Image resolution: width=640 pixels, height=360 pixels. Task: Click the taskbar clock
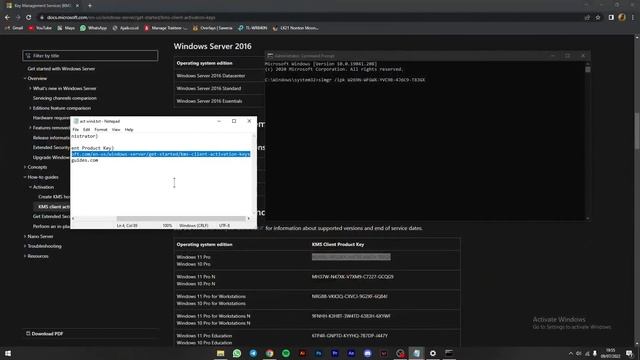(x=611, y=353)
